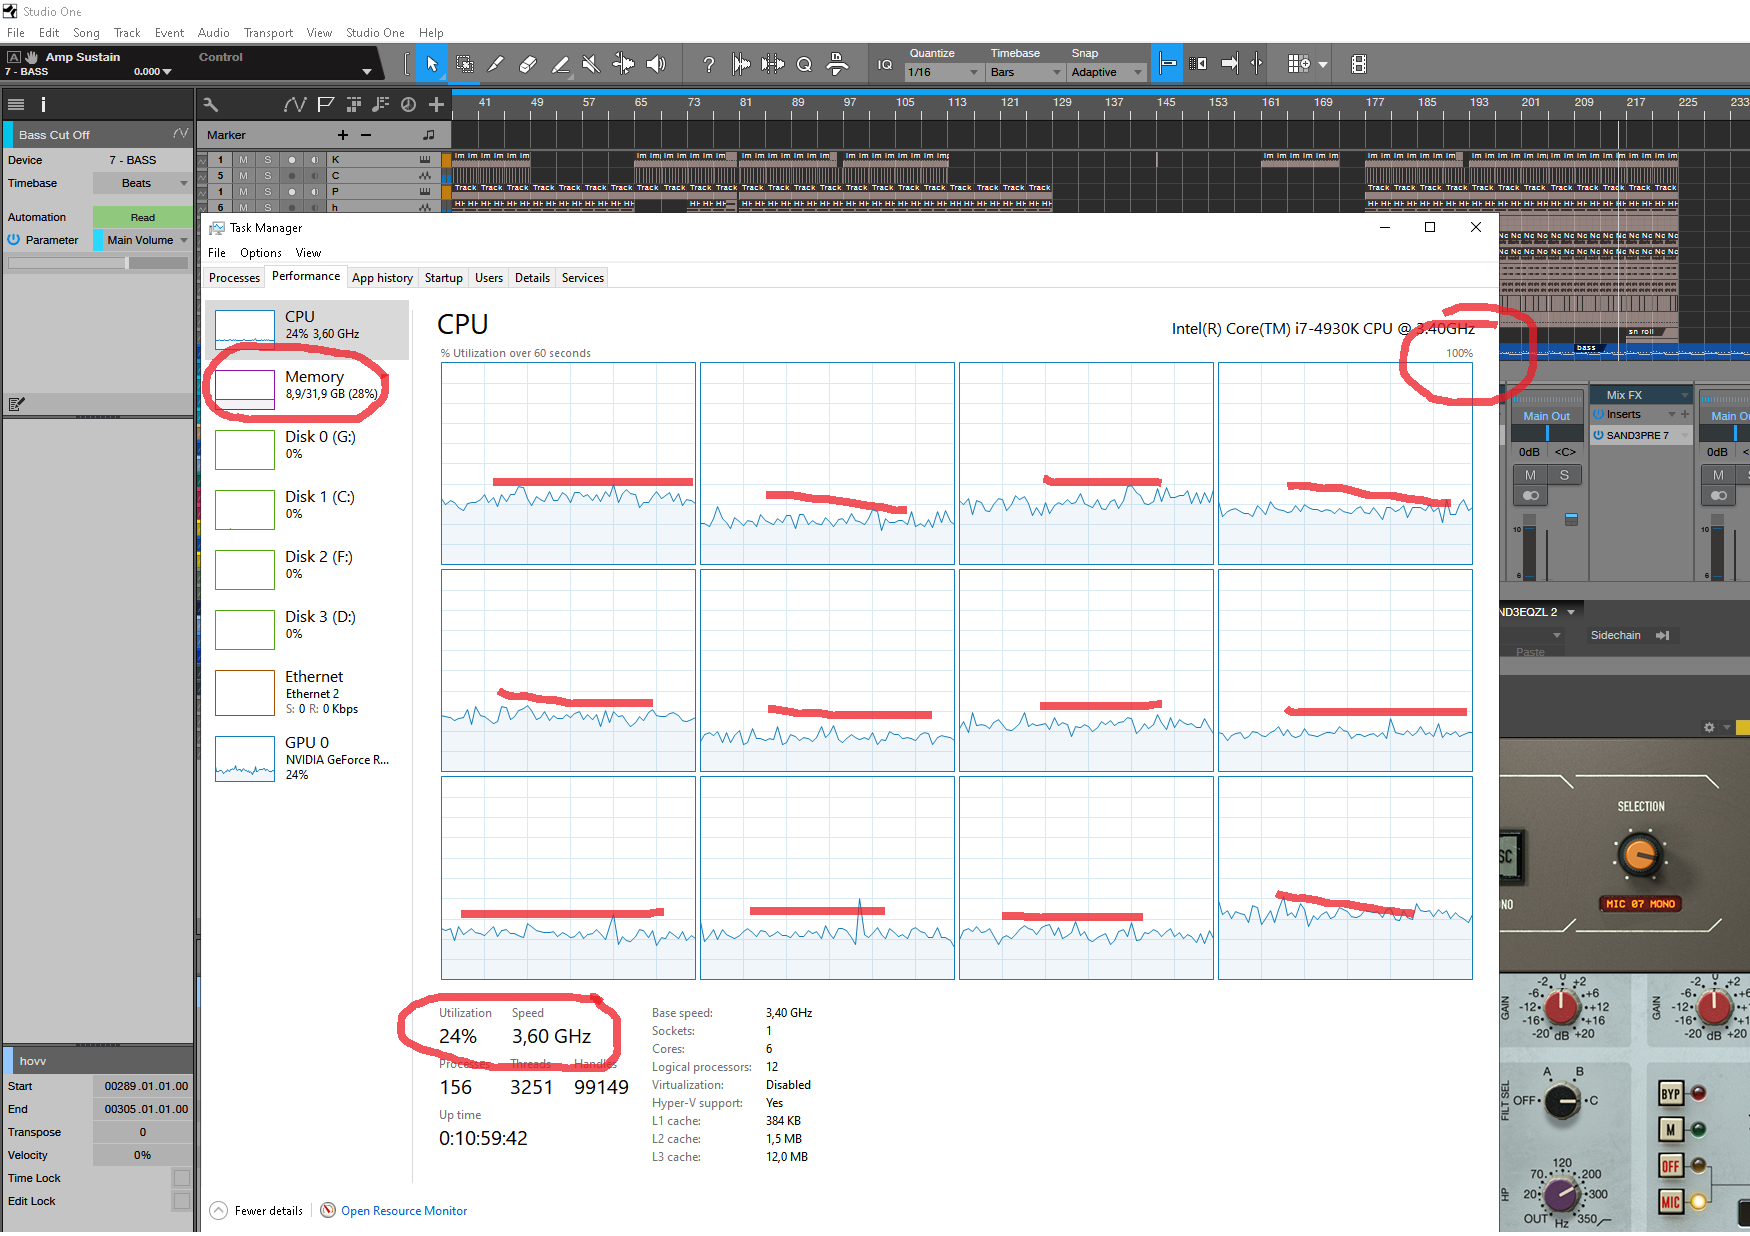1750x1236 pixels.
Task: Click the inspector parameter value slider
Action: pos(98,263)
